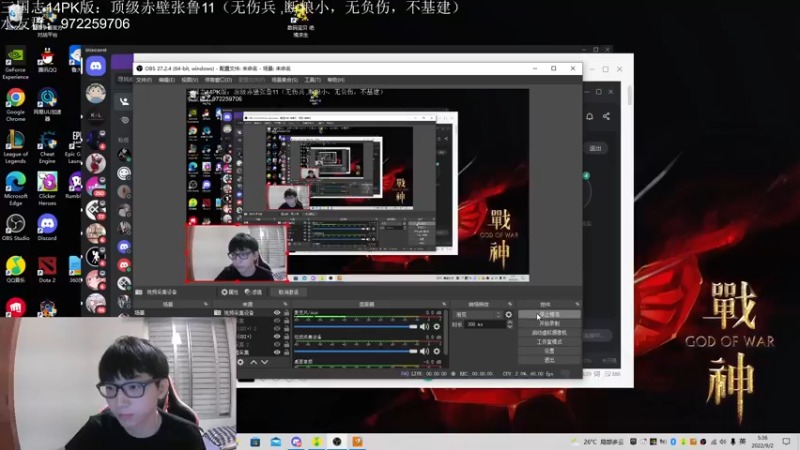Screen dimensions: 800x450
Task: Click the 退出 button in OBS controls
Action: click(x=549, y=360)
